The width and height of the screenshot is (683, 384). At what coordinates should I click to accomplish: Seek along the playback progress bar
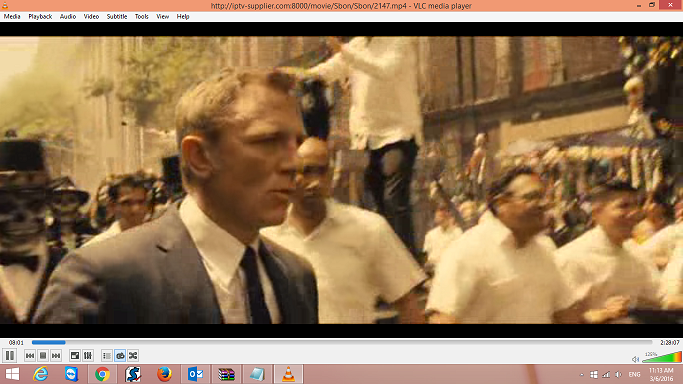pos(342,343)
